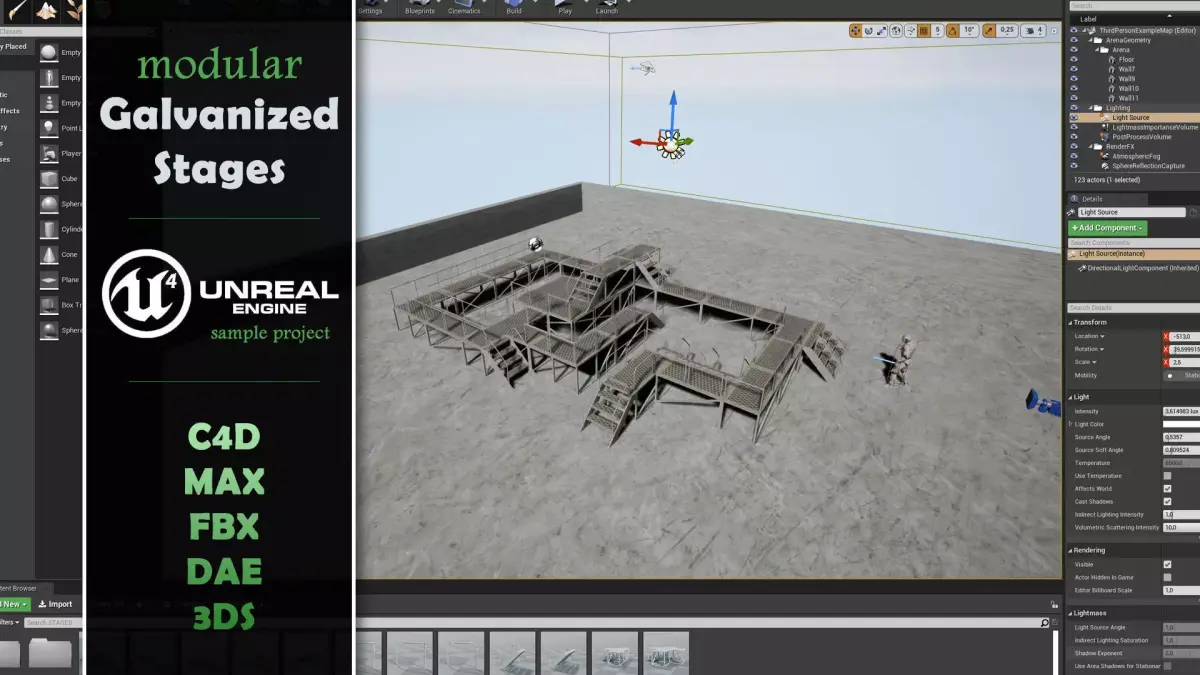Open surface snapping options icon
Screen dimensions: 1200x675
point(911,31)
